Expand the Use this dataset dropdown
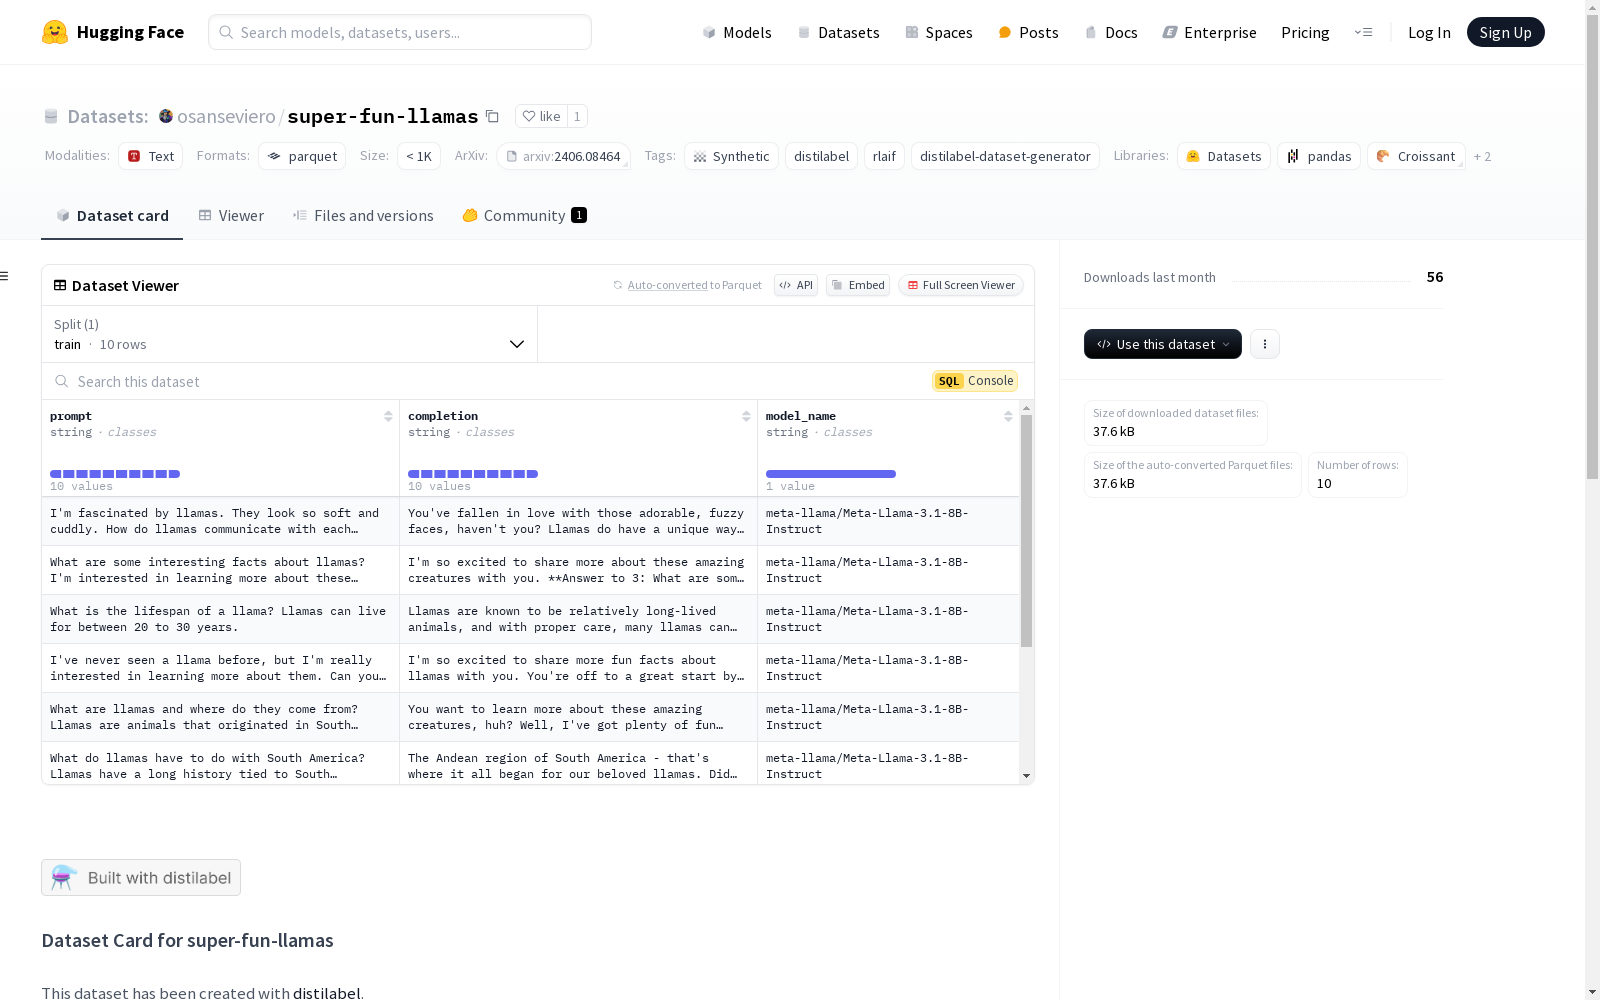This screenshot has width=1600, height=1000. point(1163,344)
